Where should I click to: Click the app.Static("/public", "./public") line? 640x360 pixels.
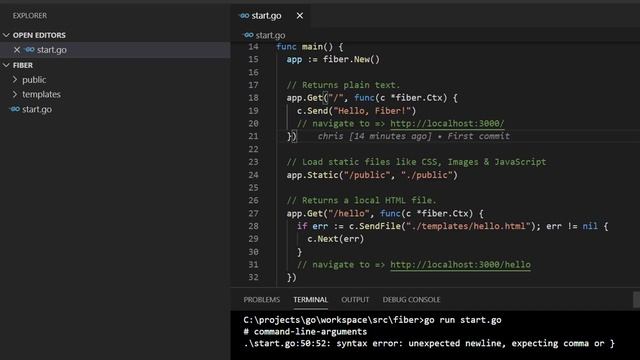pos(372,175)
